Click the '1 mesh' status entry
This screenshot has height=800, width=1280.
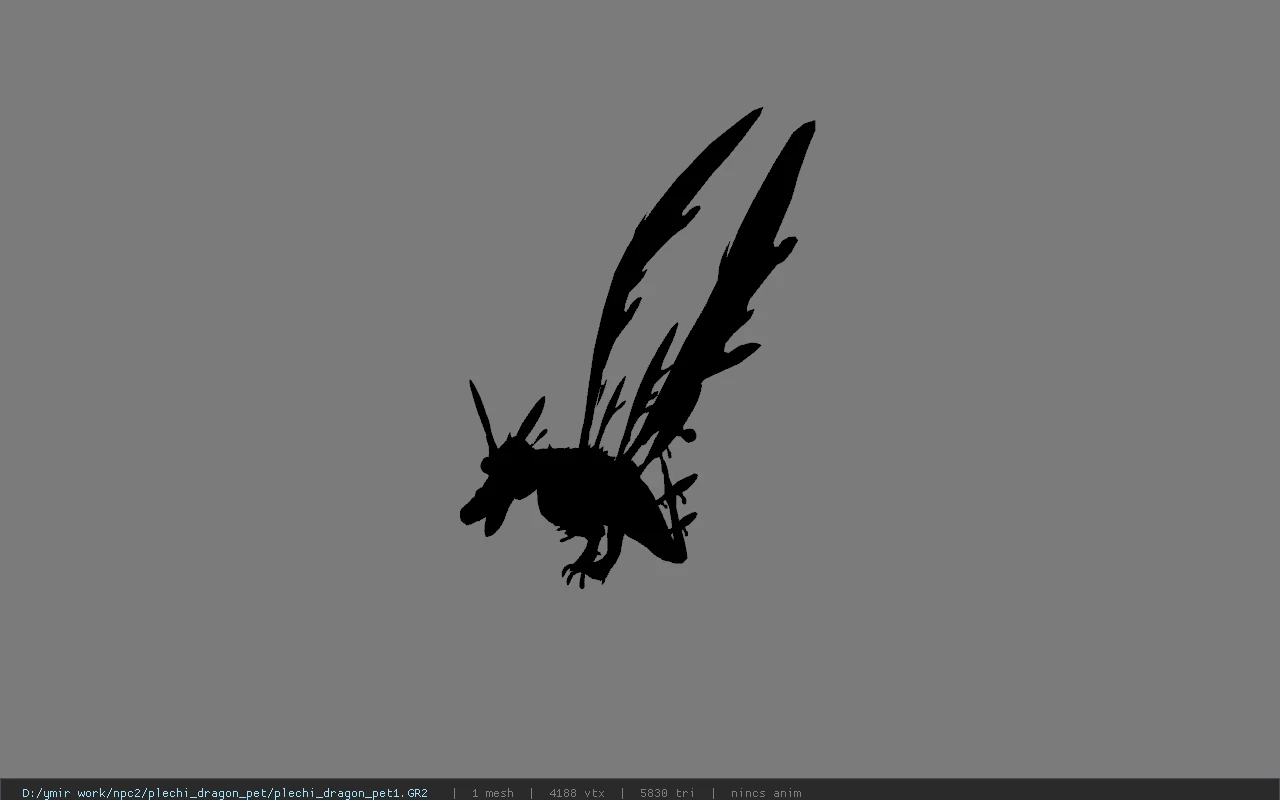coord(492,793)
